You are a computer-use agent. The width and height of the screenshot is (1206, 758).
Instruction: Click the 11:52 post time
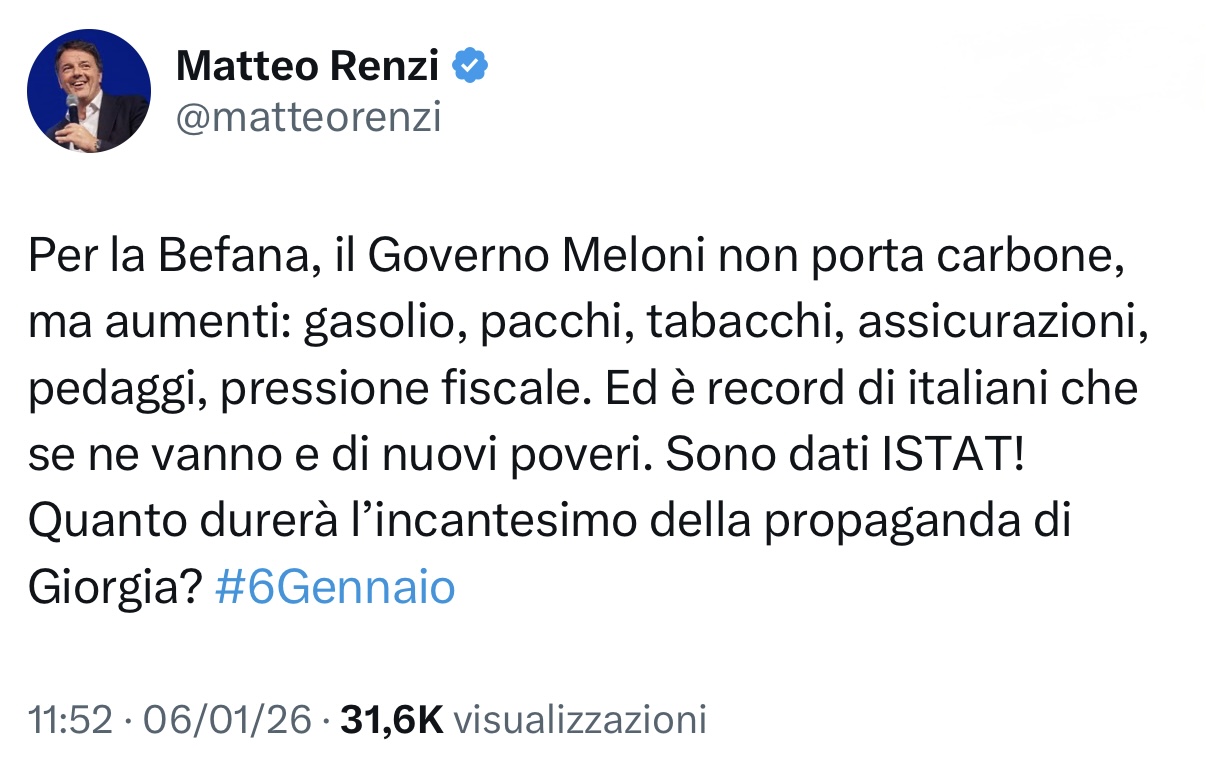pos(70,720)
